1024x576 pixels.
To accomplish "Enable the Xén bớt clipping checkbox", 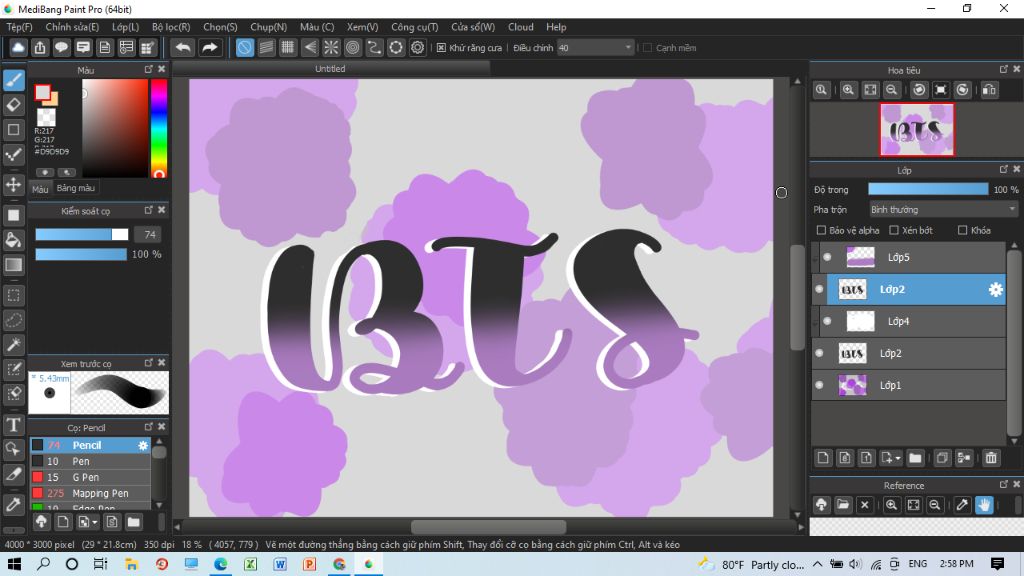I will pos(895,231).
